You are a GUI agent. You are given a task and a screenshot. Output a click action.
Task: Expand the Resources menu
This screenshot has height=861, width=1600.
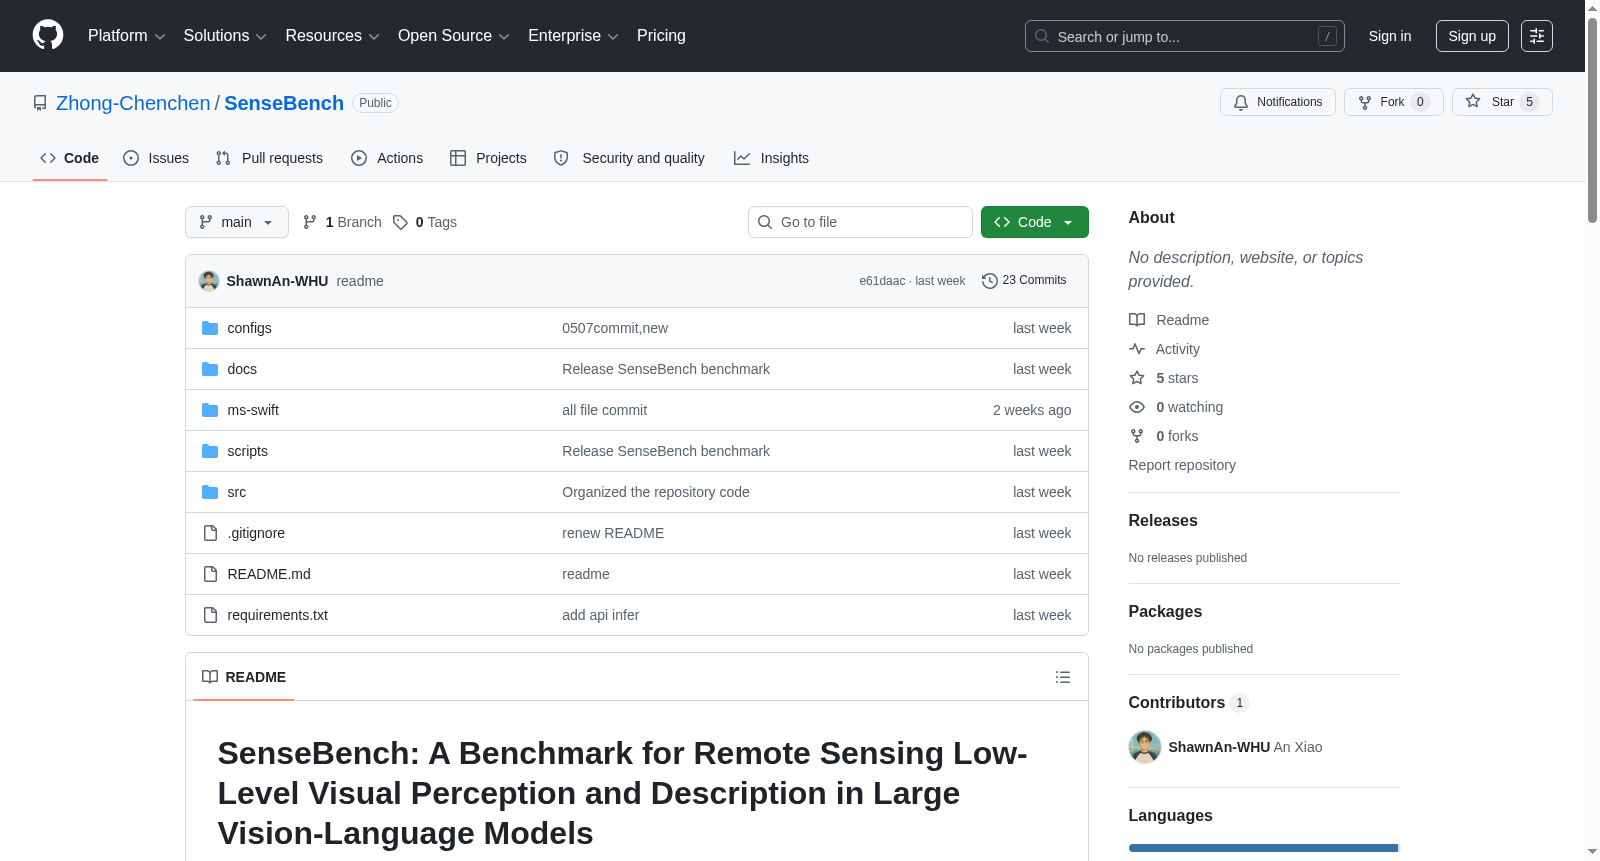332,36
